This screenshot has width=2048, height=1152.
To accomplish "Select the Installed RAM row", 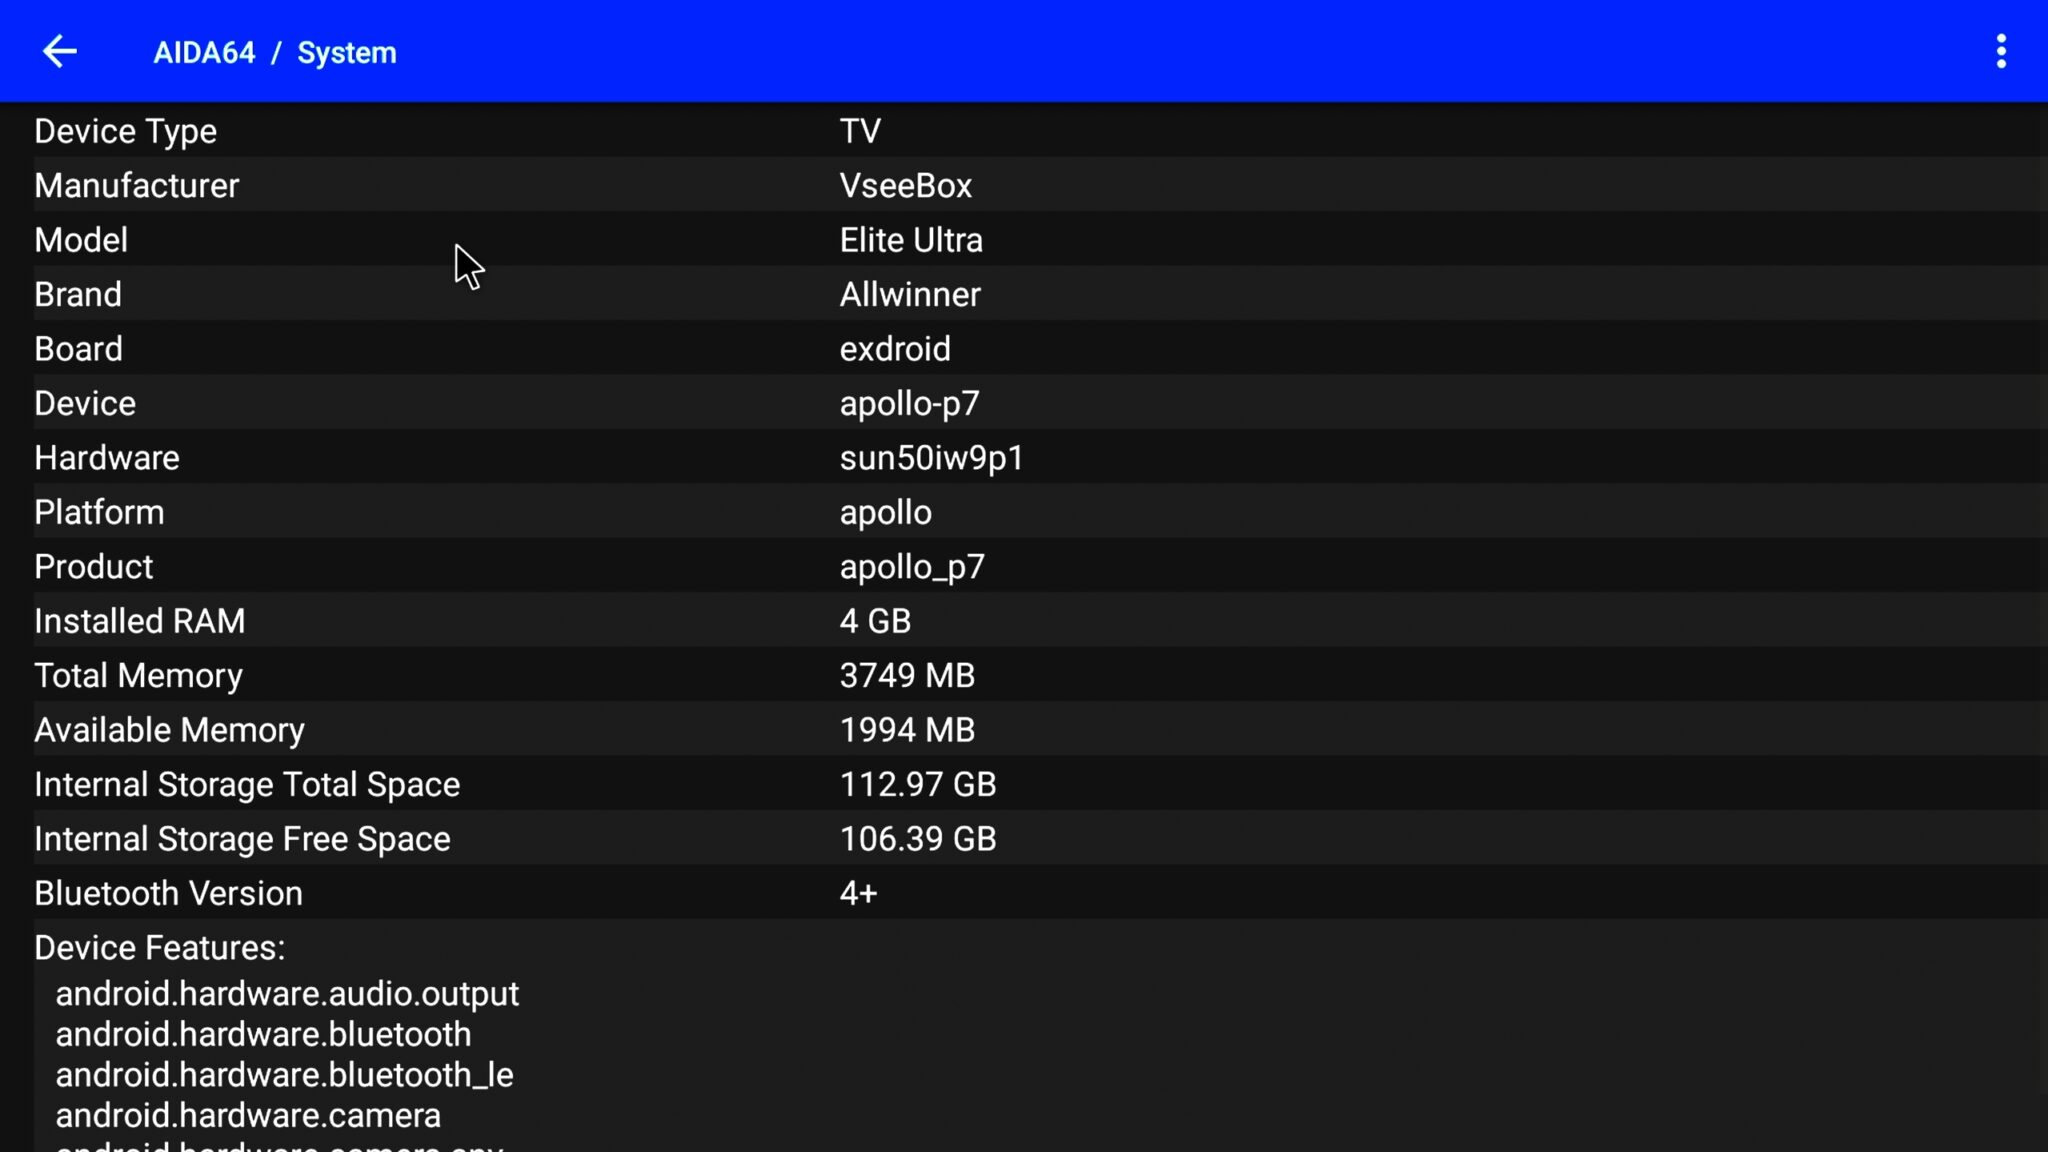I will (139, 621).
